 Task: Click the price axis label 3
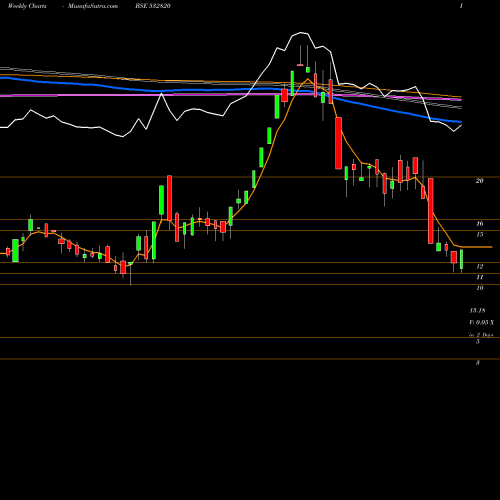478,363
